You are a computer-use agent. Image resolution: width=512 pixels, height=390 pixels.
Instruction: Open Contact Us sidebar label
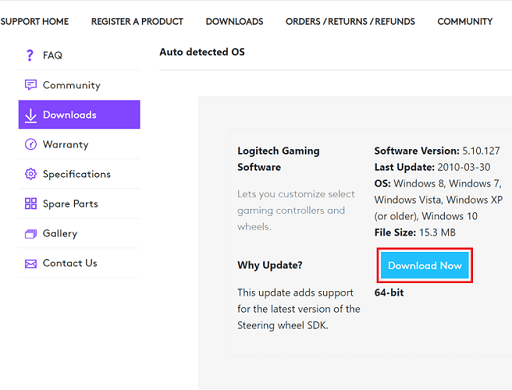(x=70, y=263)
